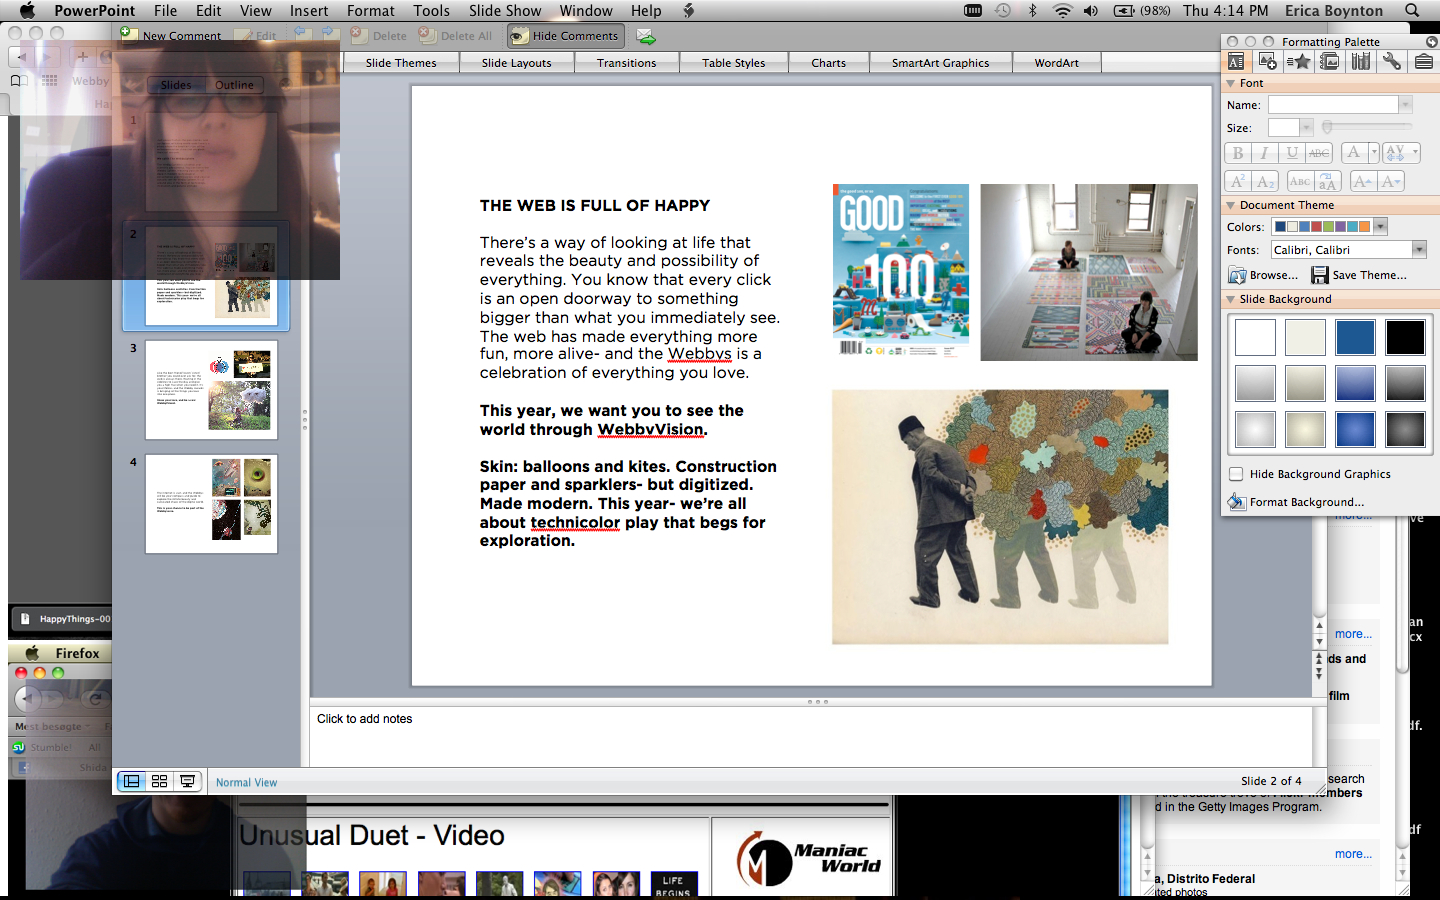Open the Reference Tools books icon

[1360, 62]
